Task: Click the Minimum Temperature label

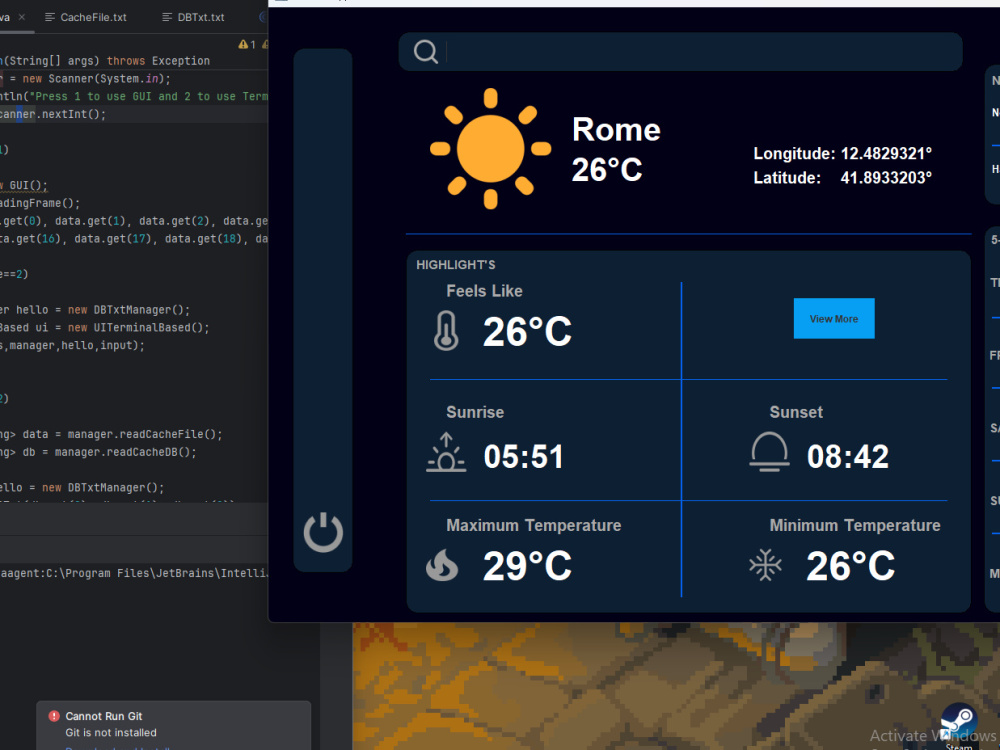Action: [x=855, y=526]
